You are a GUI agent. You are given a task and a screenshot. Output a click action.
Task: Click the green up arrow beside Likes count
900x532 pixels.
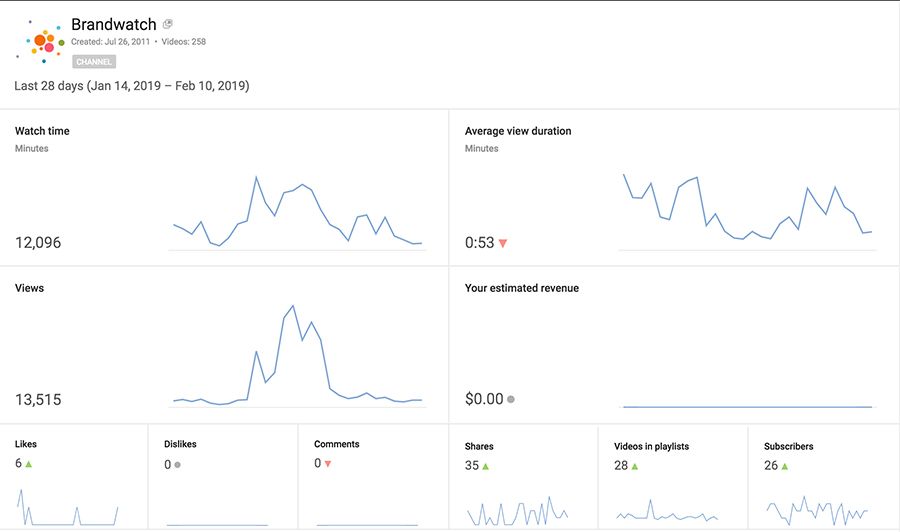tap(29, 464)
